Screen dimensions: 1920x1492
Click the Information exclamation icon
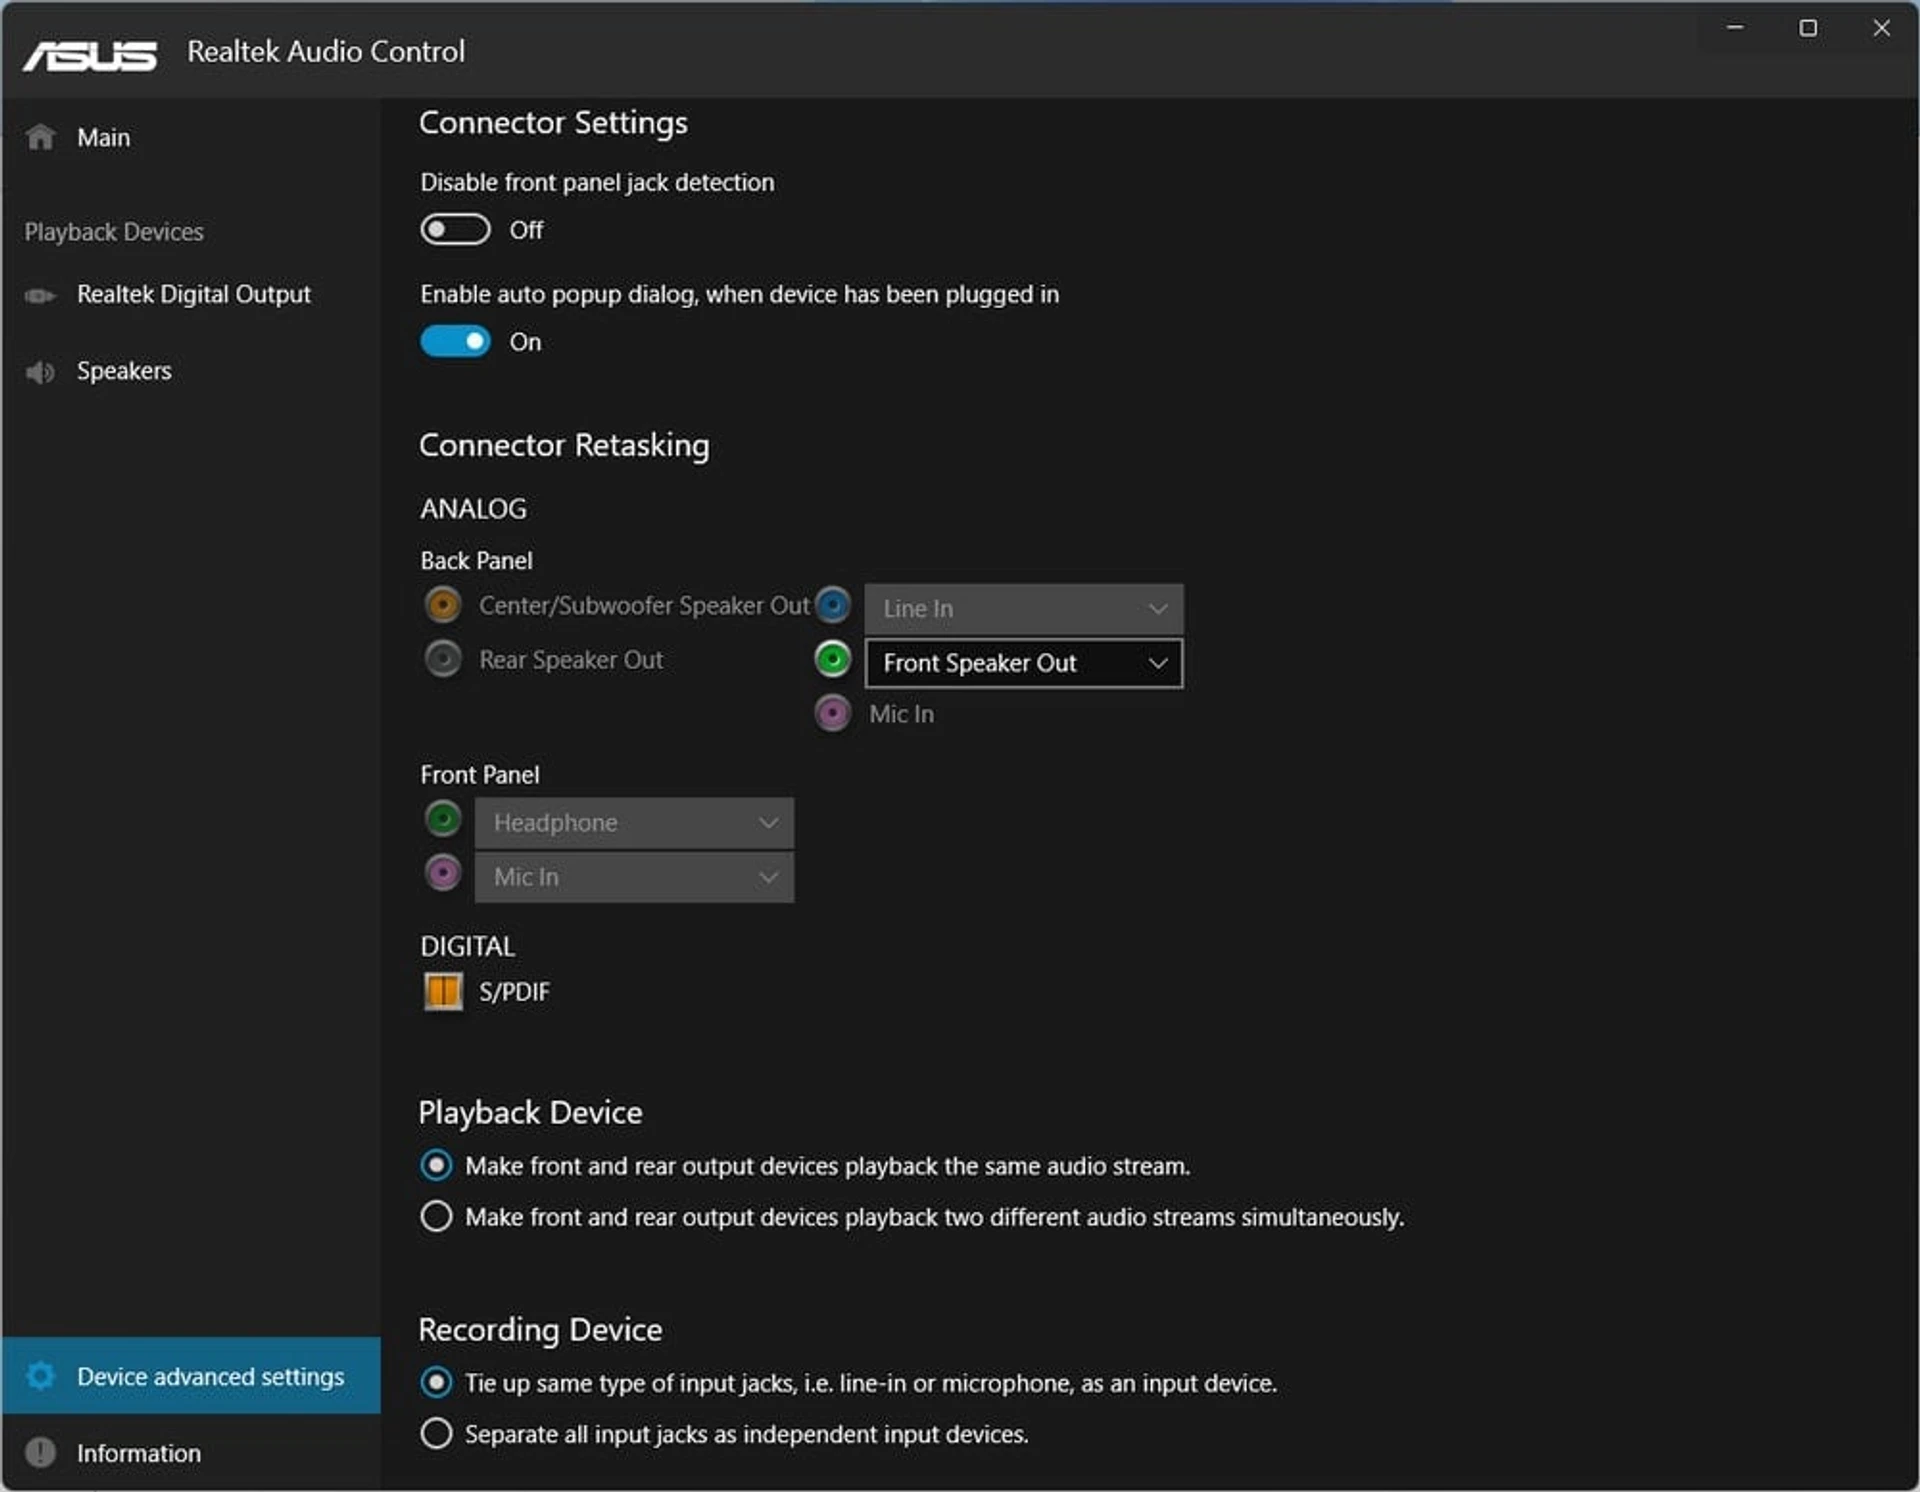pos(40,1452)
